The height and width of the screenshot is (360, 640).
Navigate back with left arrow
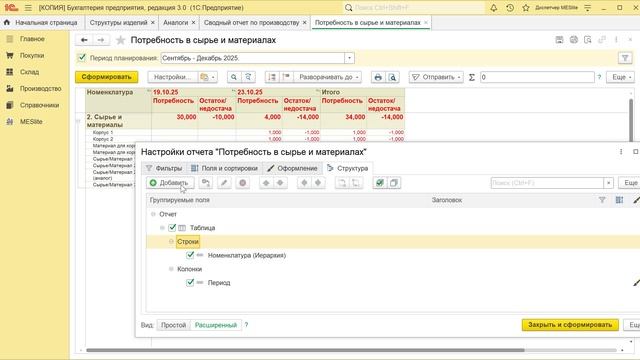[84, 40]
